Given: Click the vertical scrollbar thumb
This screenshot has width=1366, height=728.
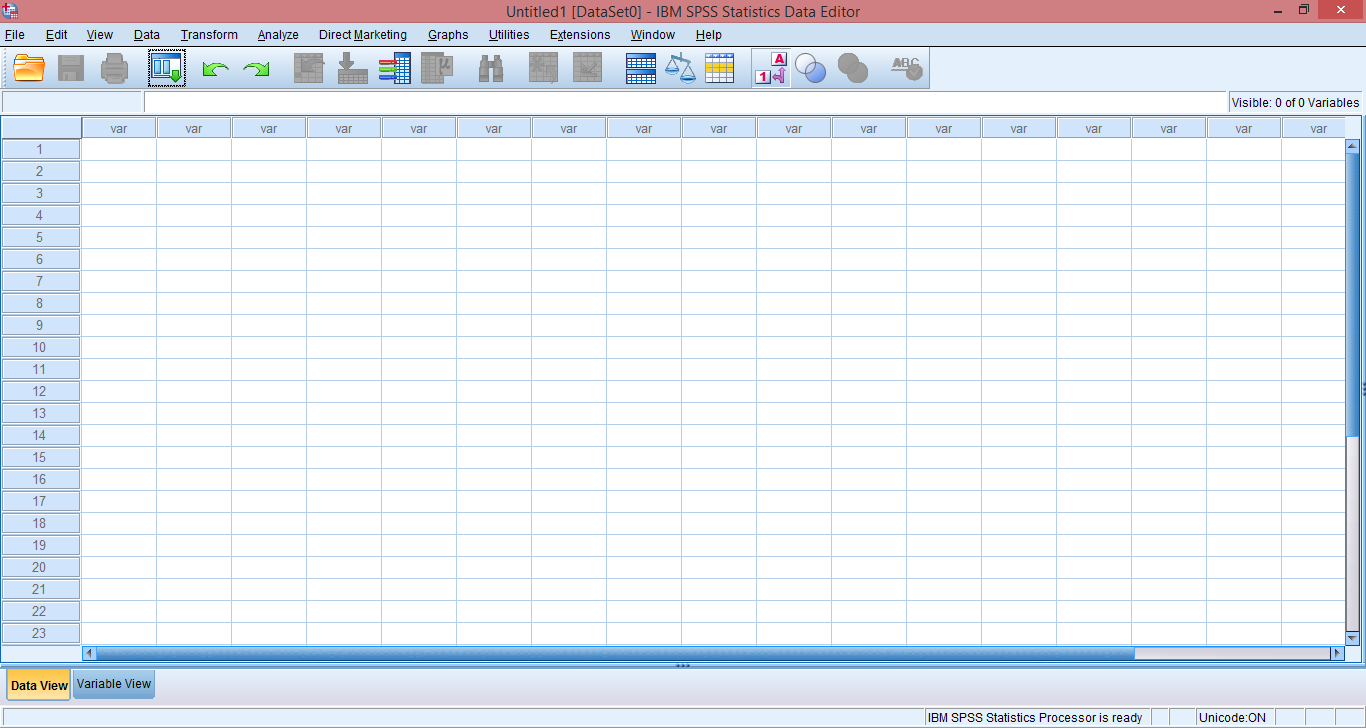Looking at the screenshot, I should (1353, 295).
